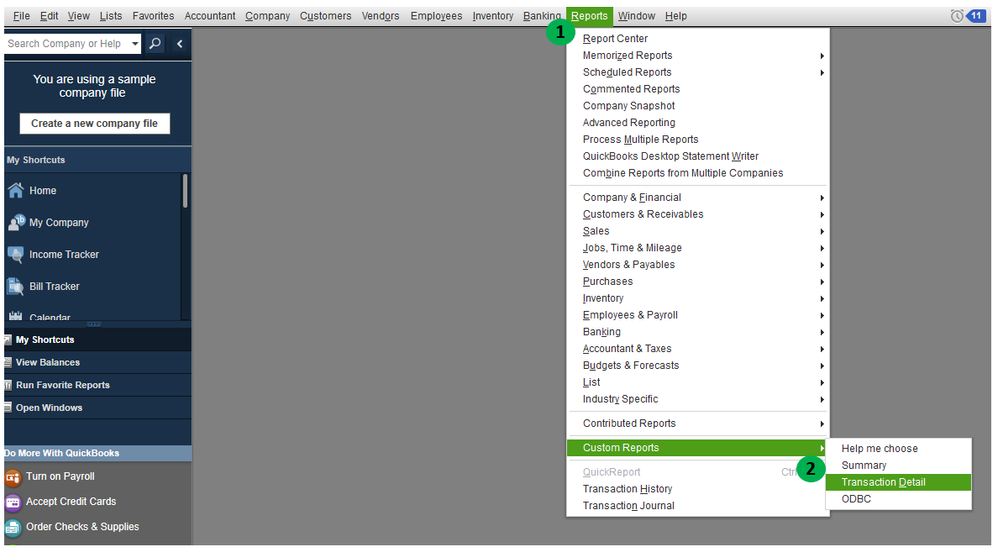Open the Accountant menu
The height and width of the screenshot is (553, 998).
pos(209,16)
